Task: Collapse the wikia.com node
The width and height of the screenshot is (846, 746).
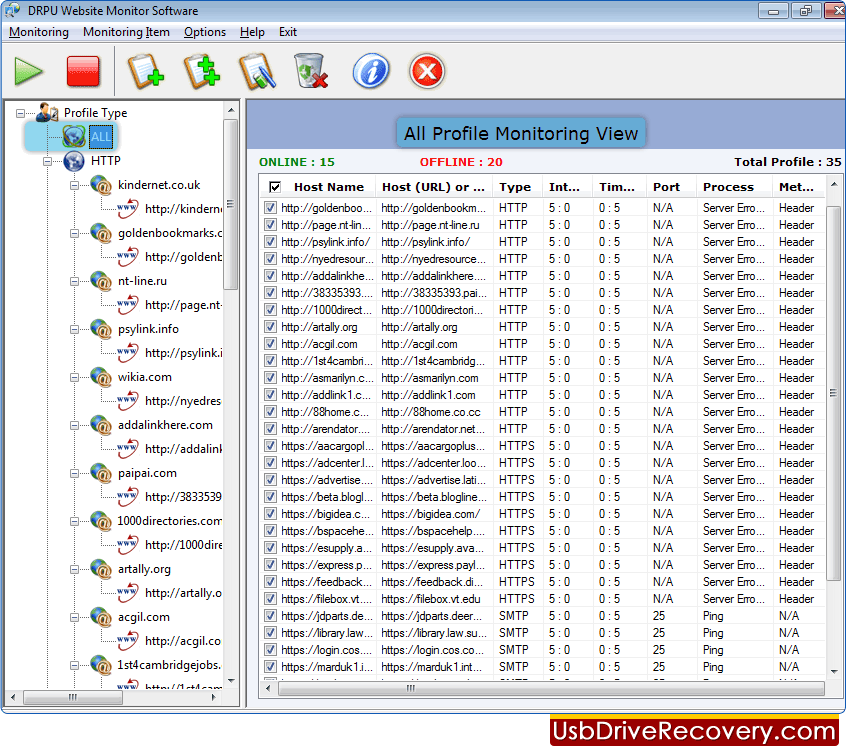Action: (x=74, y=377)
